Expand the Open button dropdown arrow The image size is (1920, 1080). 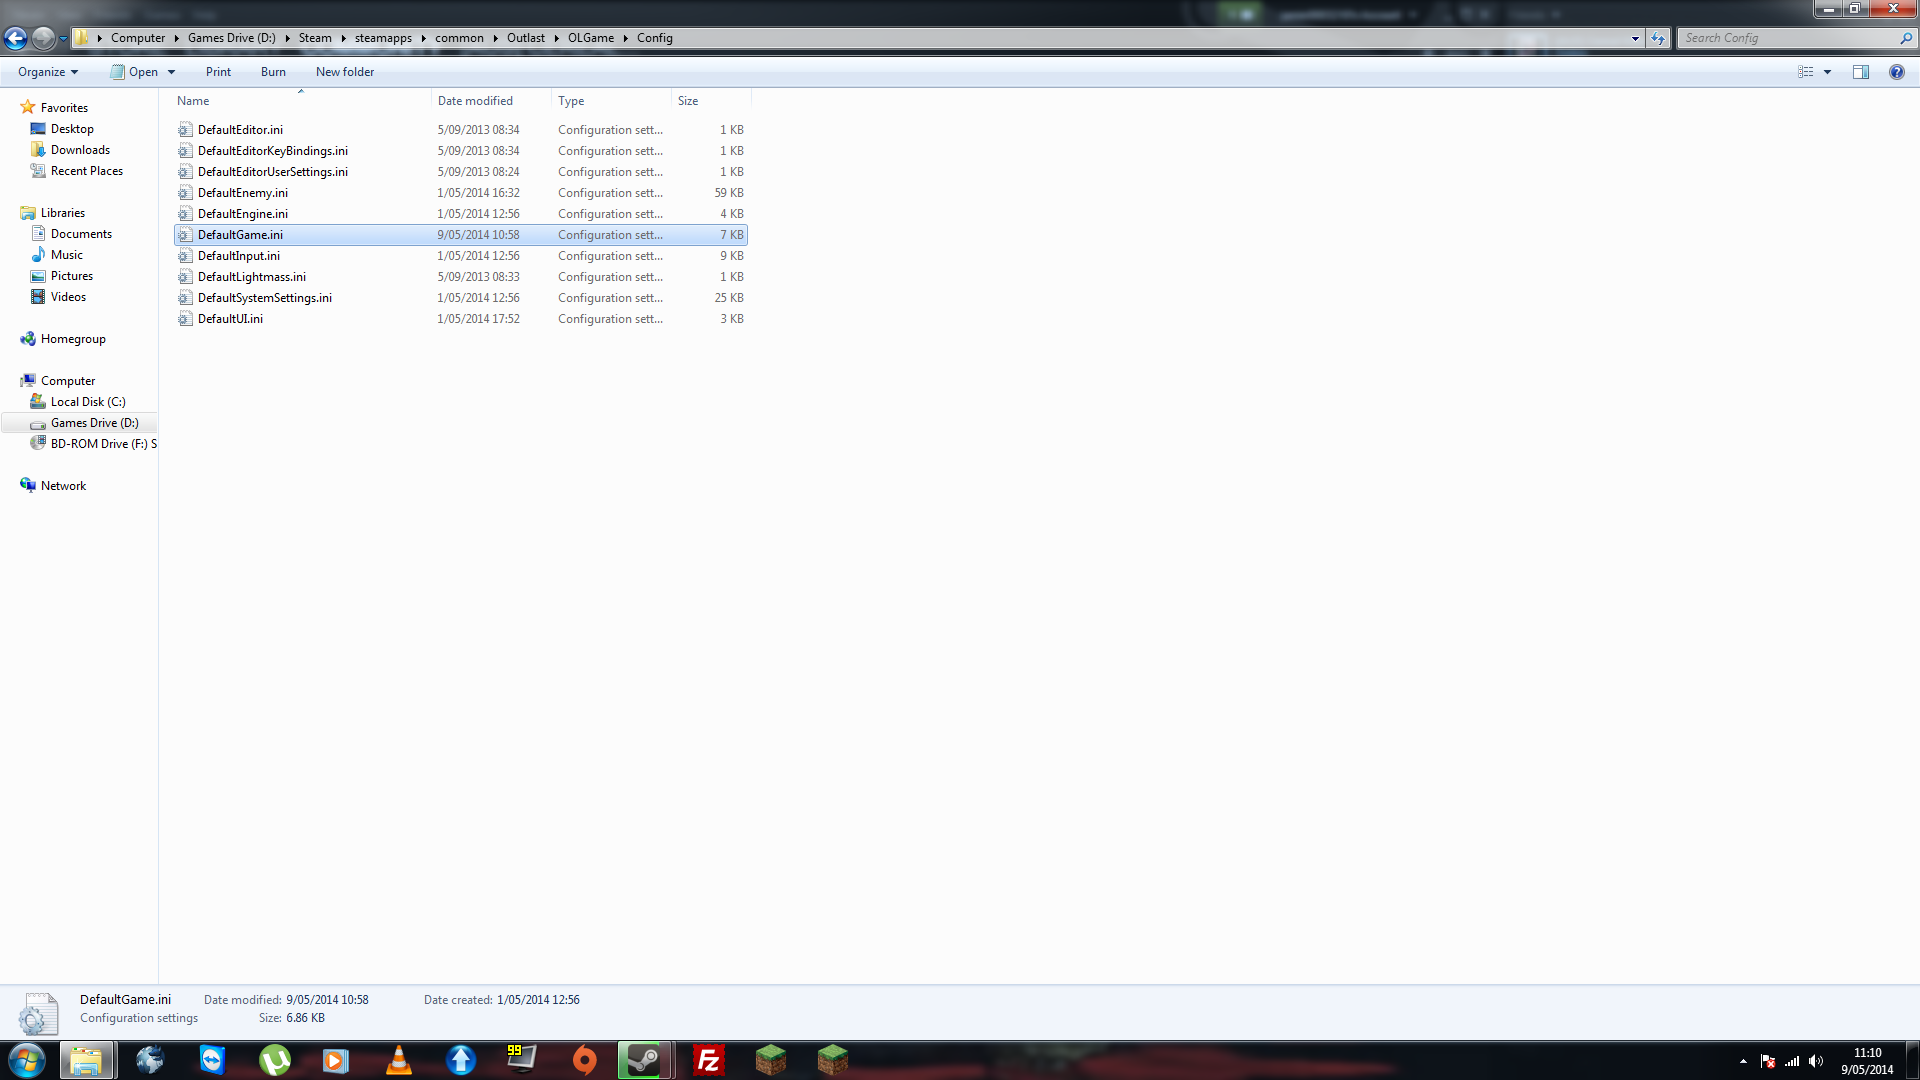click(x=171, y=72)
